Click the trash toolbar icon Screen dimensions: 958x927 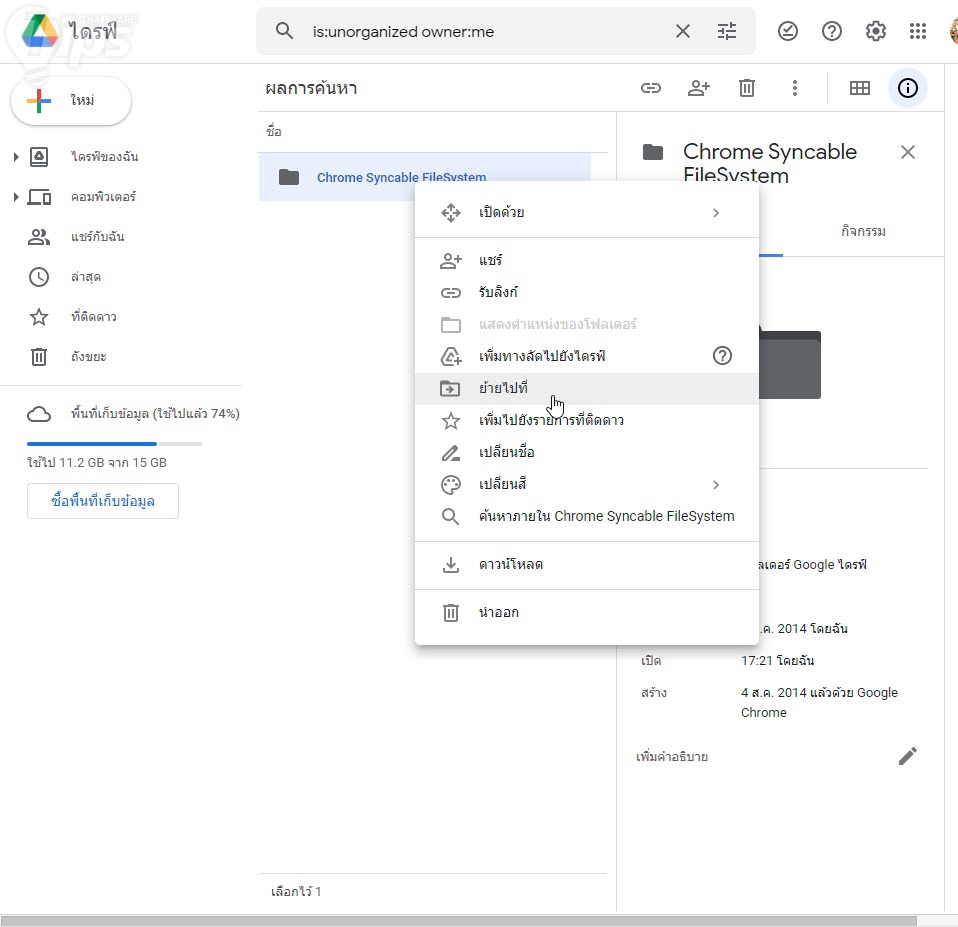(747, 88)
